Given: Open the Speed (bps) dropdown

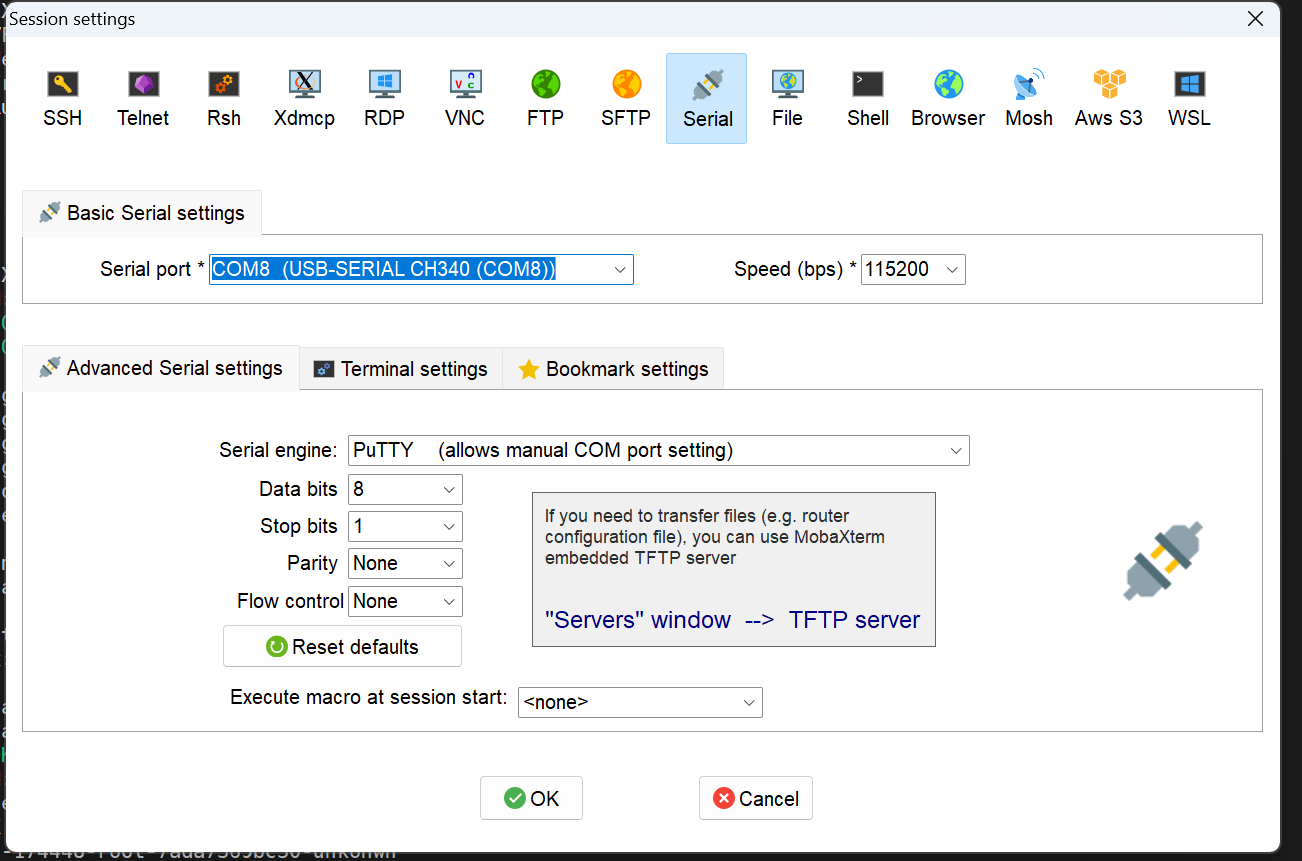Looking at the screenshot, I should point(951,270).
